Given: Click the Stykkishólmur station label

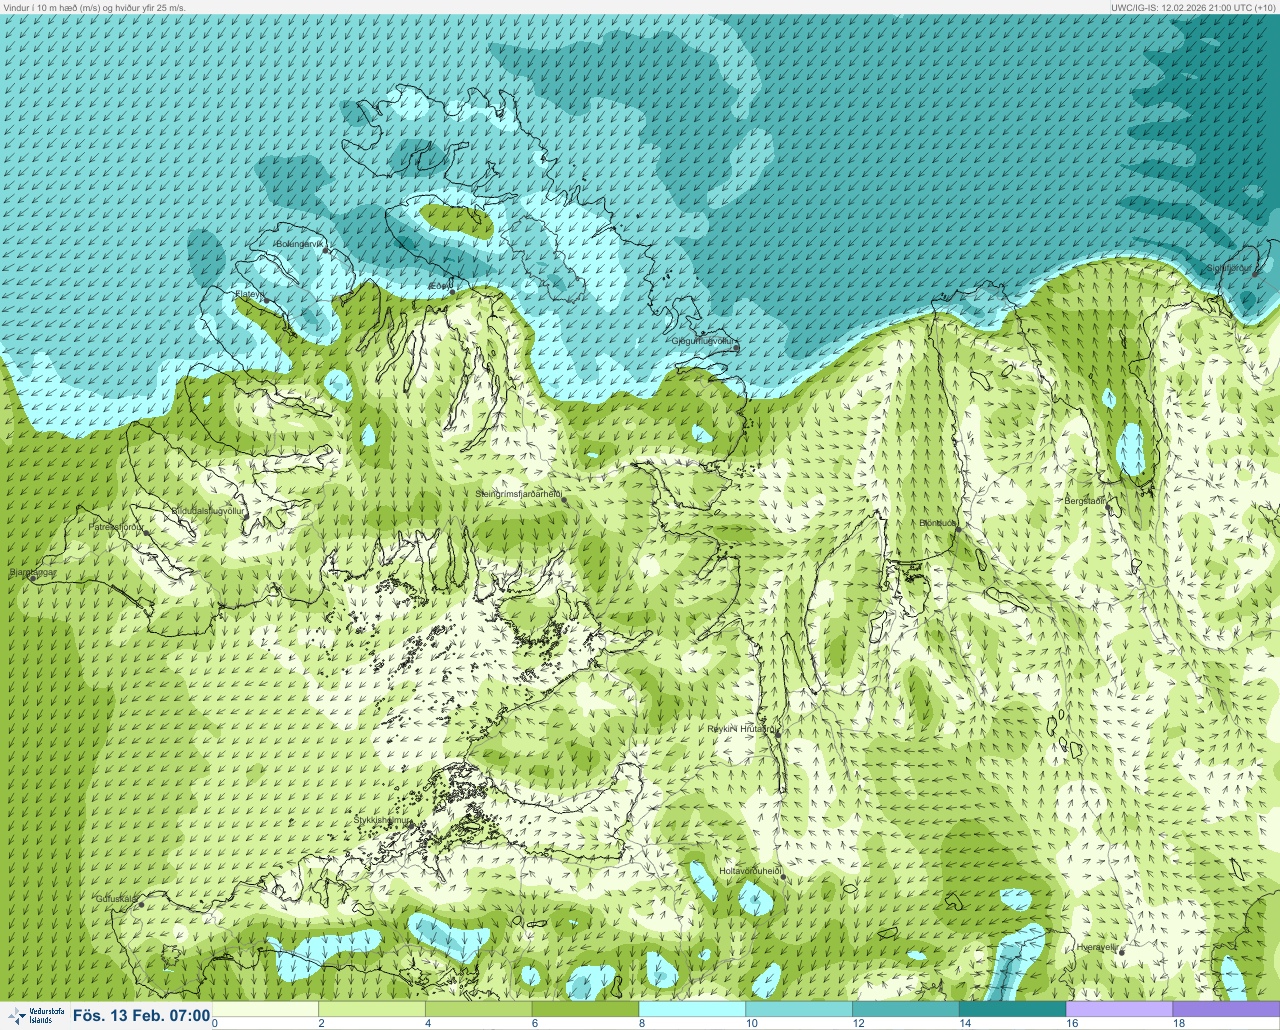Looking at the screenshot, I should 382,819.
